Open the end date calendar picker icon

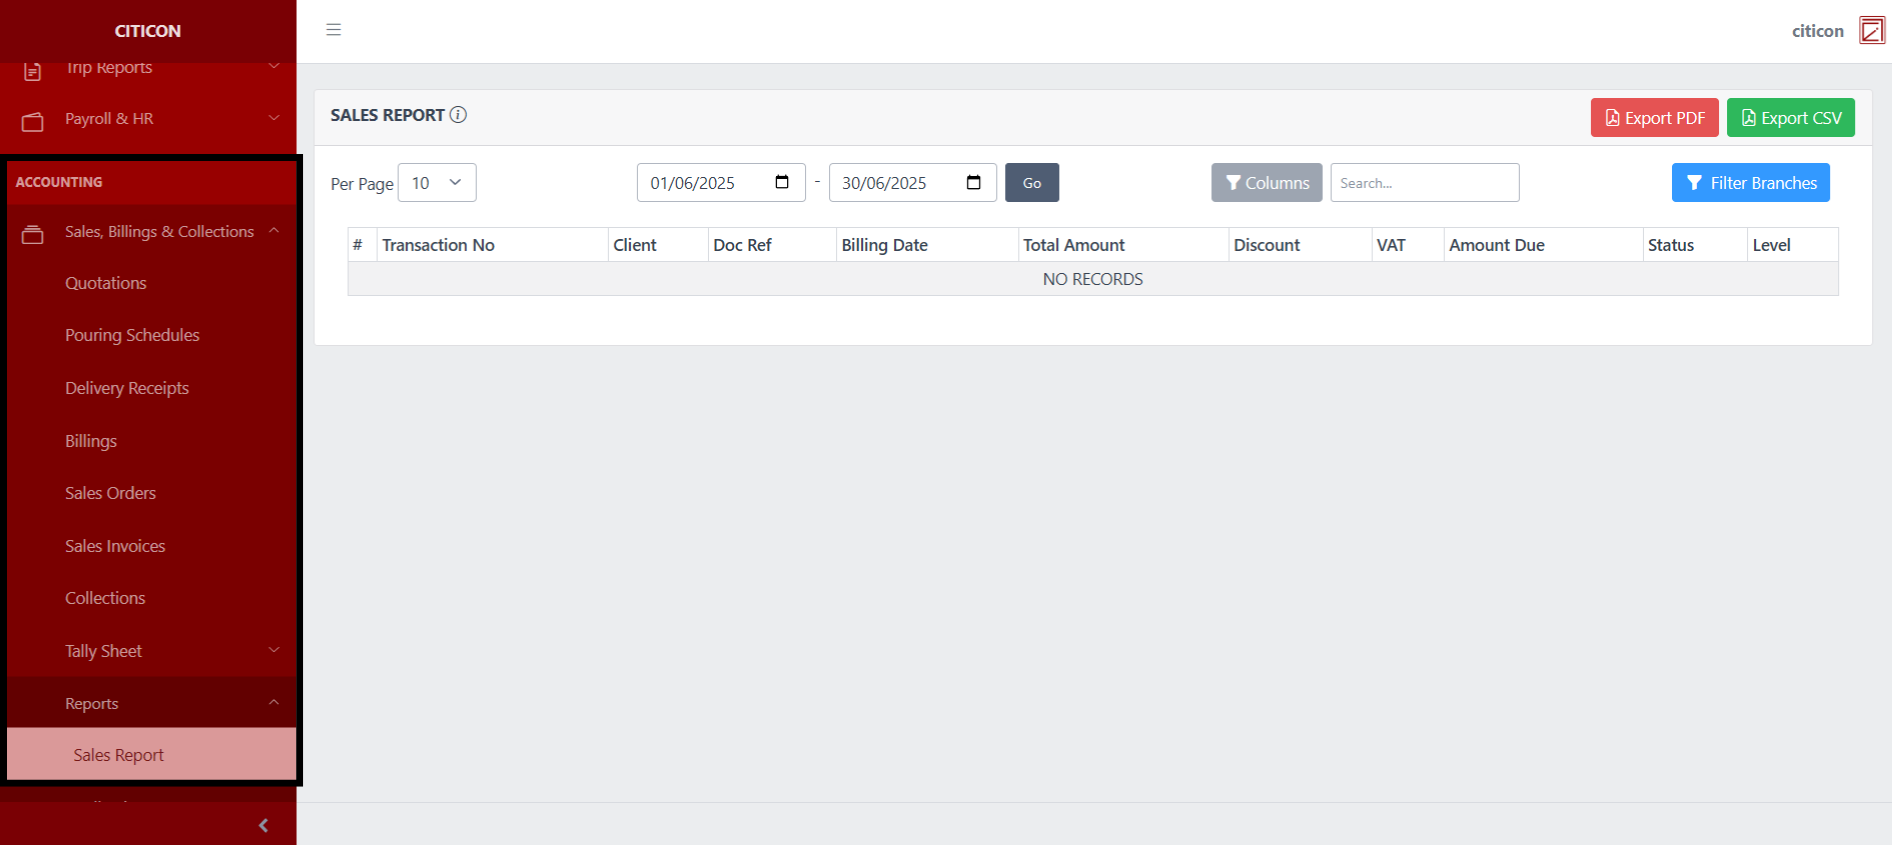(974, 182)
